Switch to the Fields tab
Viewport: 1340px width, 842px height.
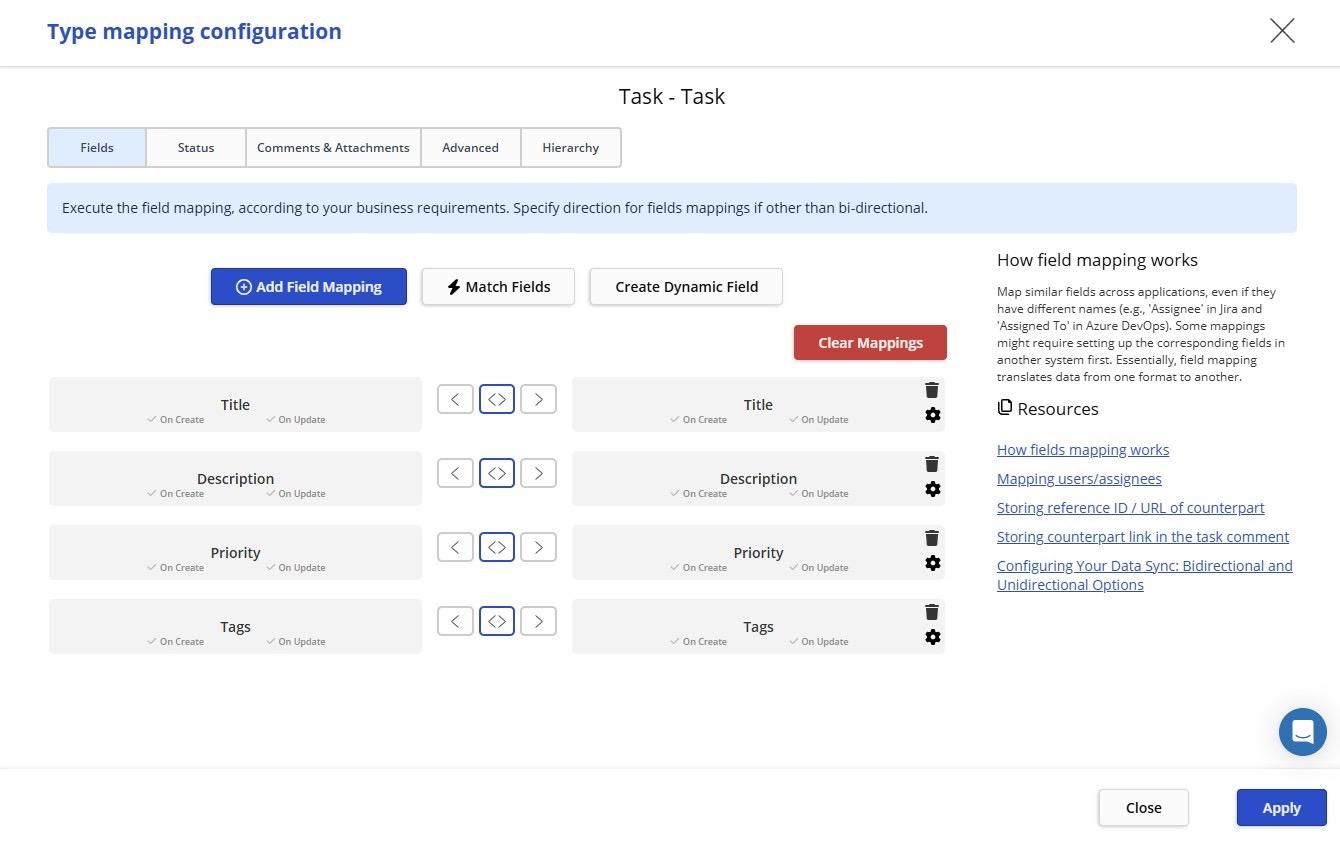tap(97, 147)
